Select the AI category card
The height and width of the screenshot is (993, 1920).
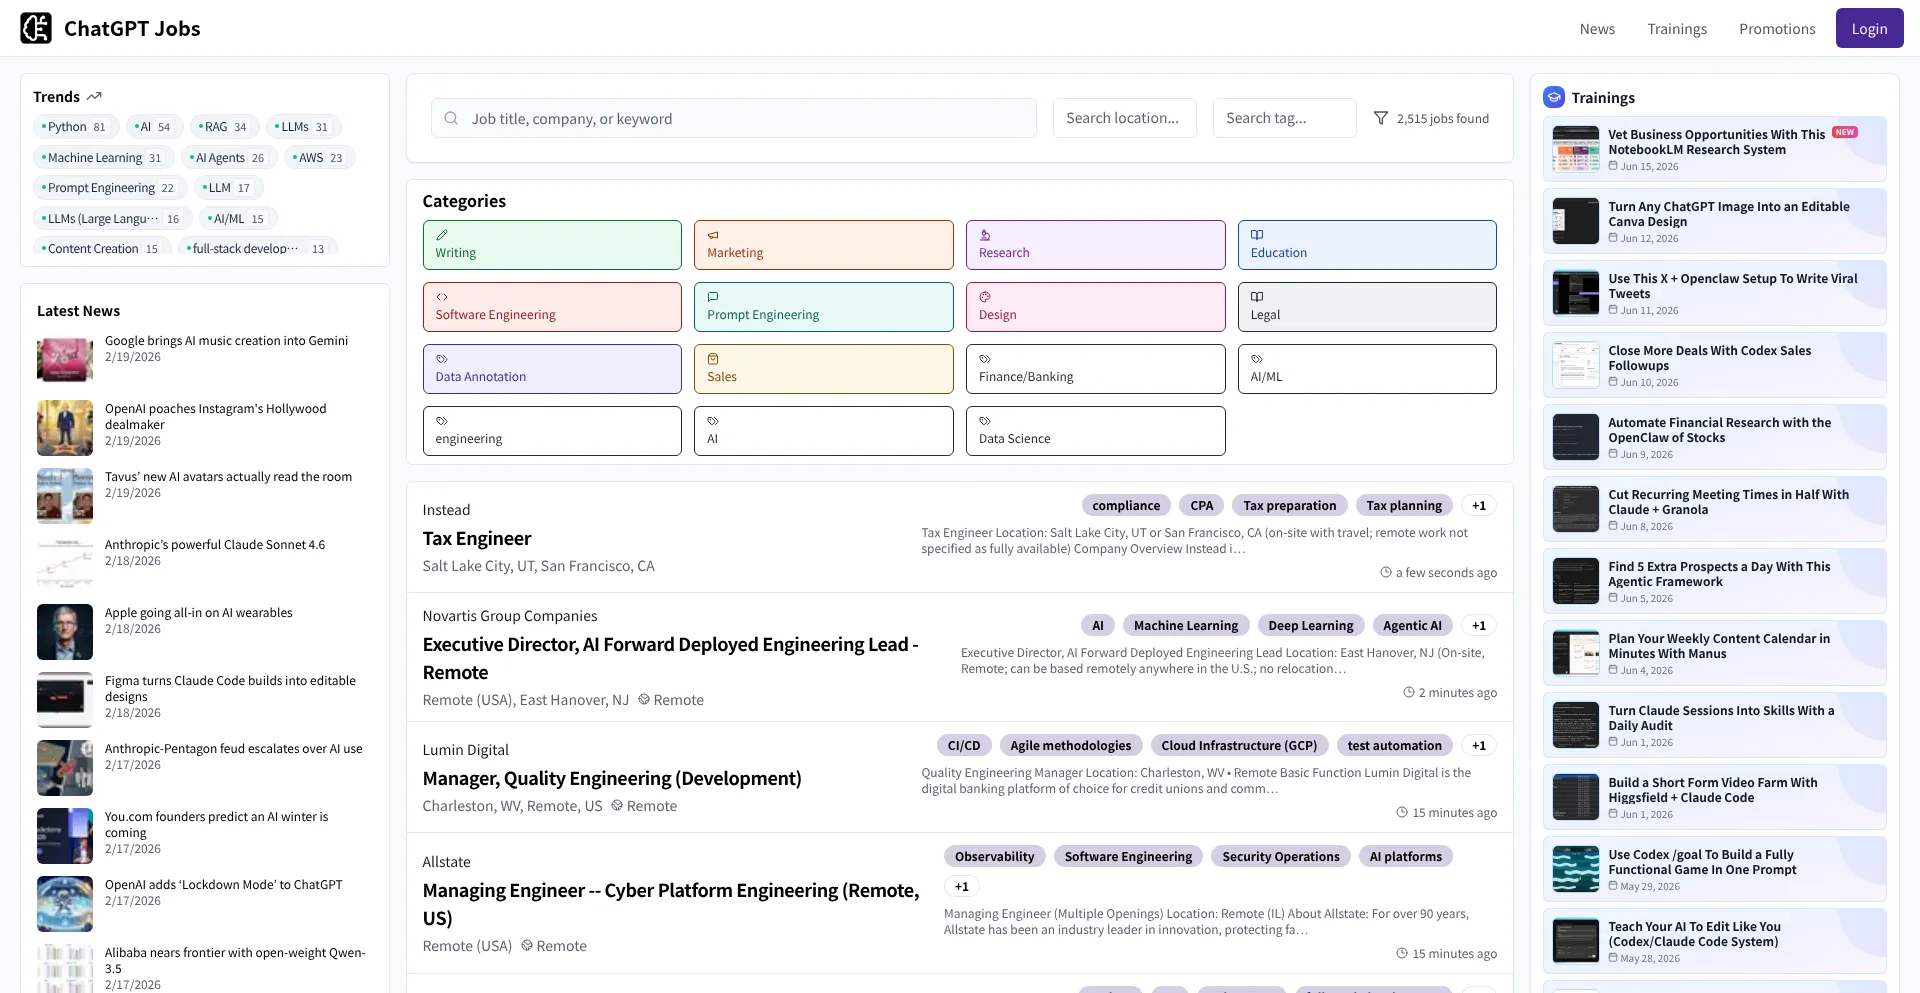tap(823, 431)
